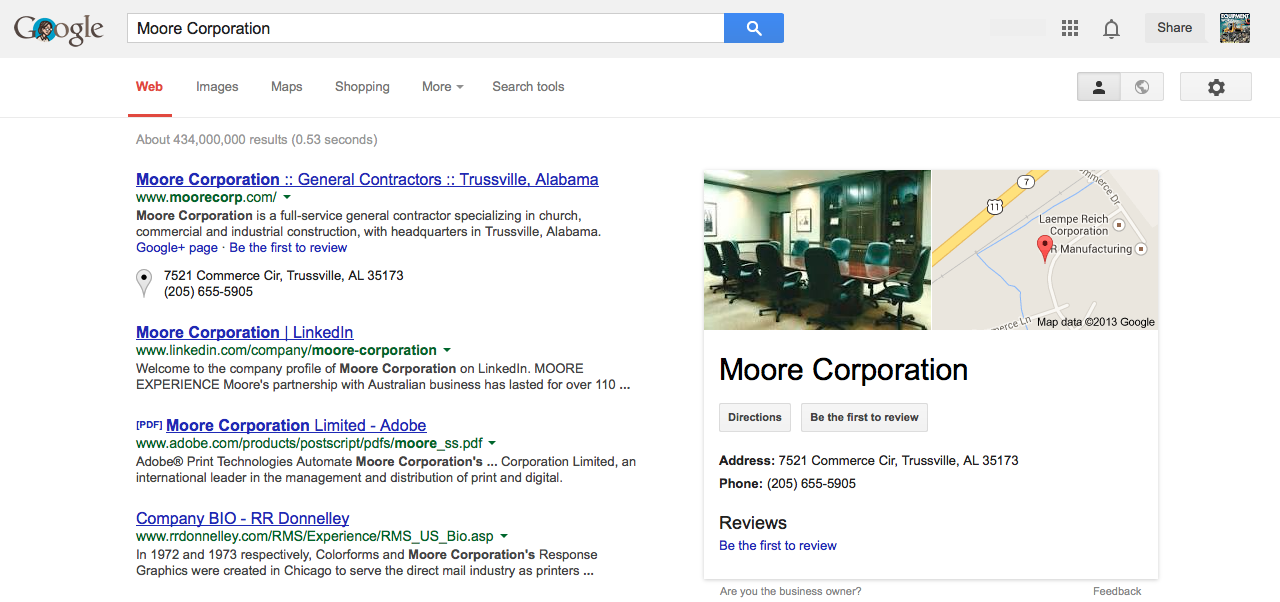Open the dropdown arrow beside the LinkedIn URL

(x=447, y=351)
